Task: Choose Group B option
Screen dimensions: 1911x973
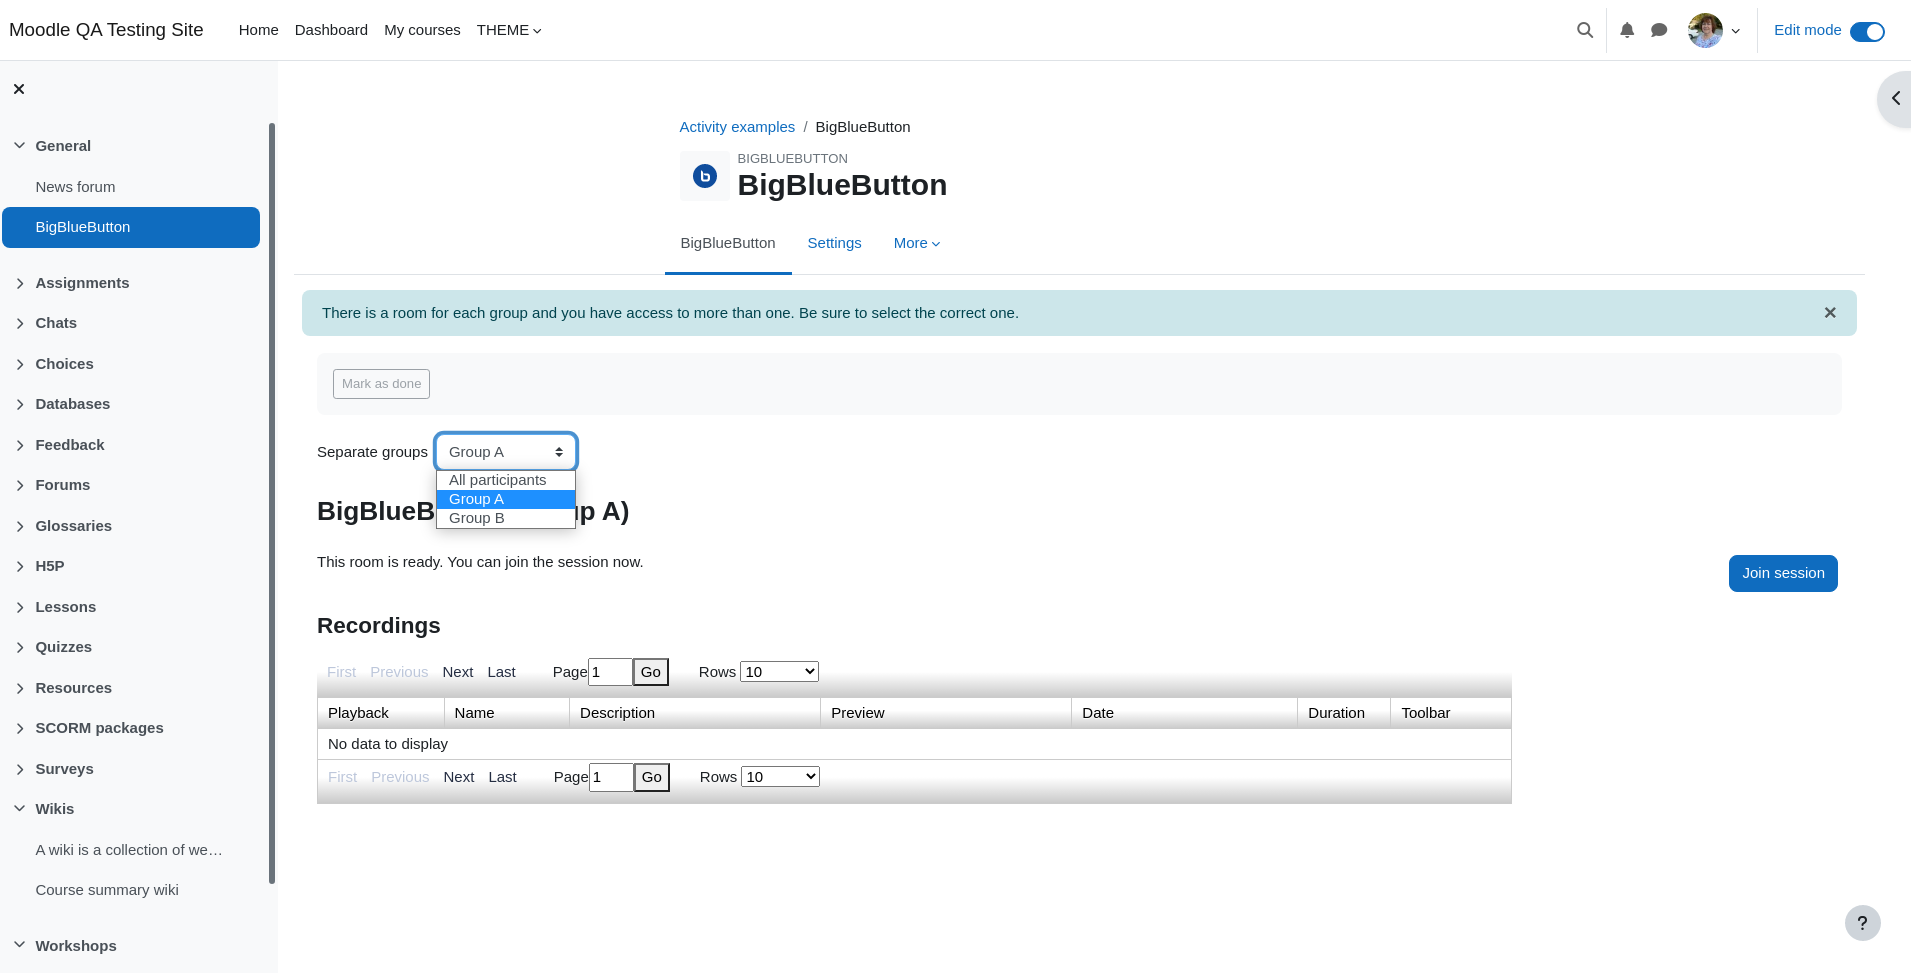Action: coord(506,518)
